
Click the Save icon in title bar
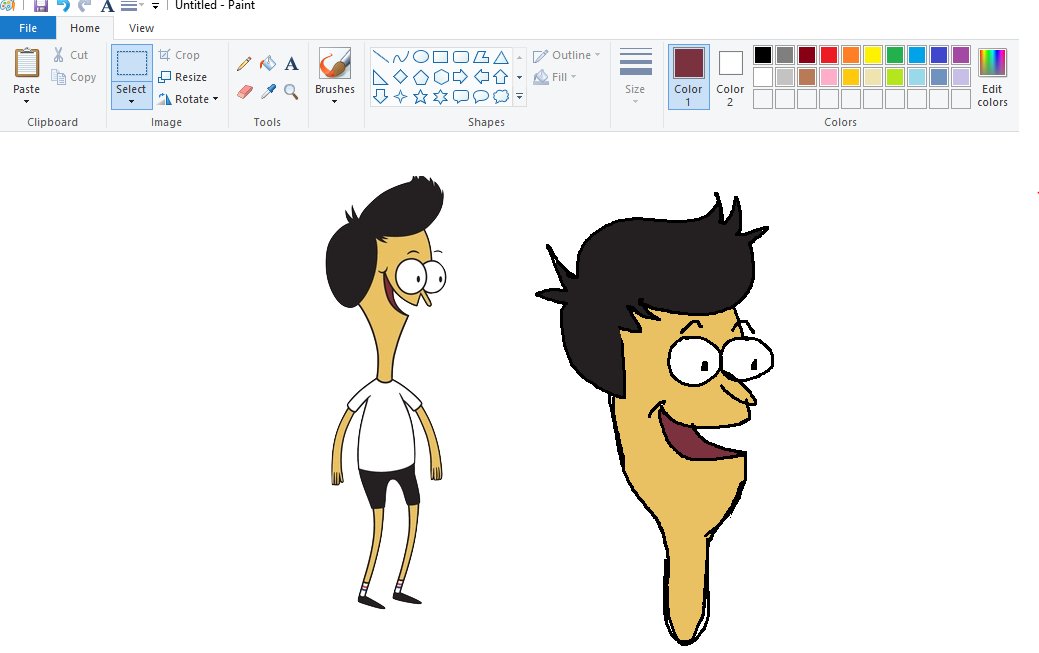[x=40, y=5]
